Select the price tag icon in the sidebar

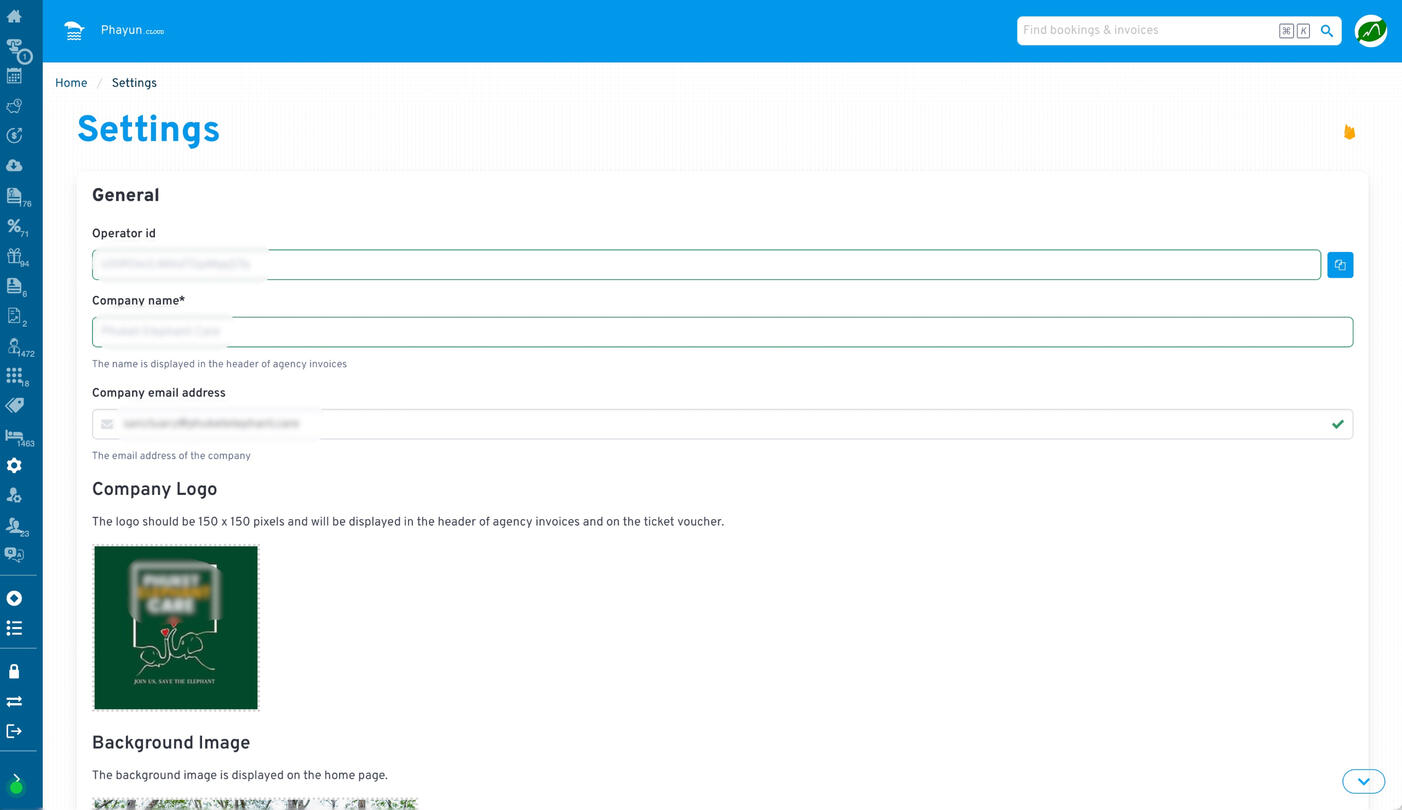click(x=14, y=405)
